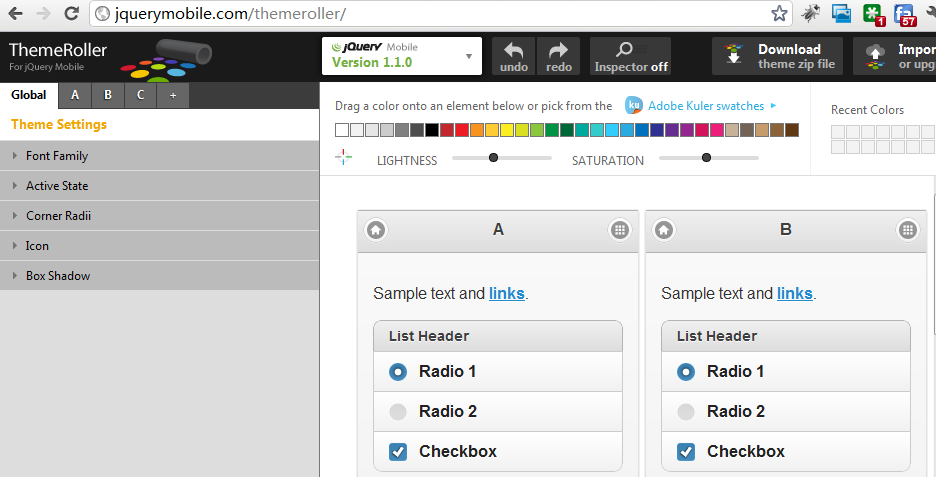The width and height of the screenshot is (936, 477).
Task: Select Radio 1 in swatch B
Action: coord(786,371)
